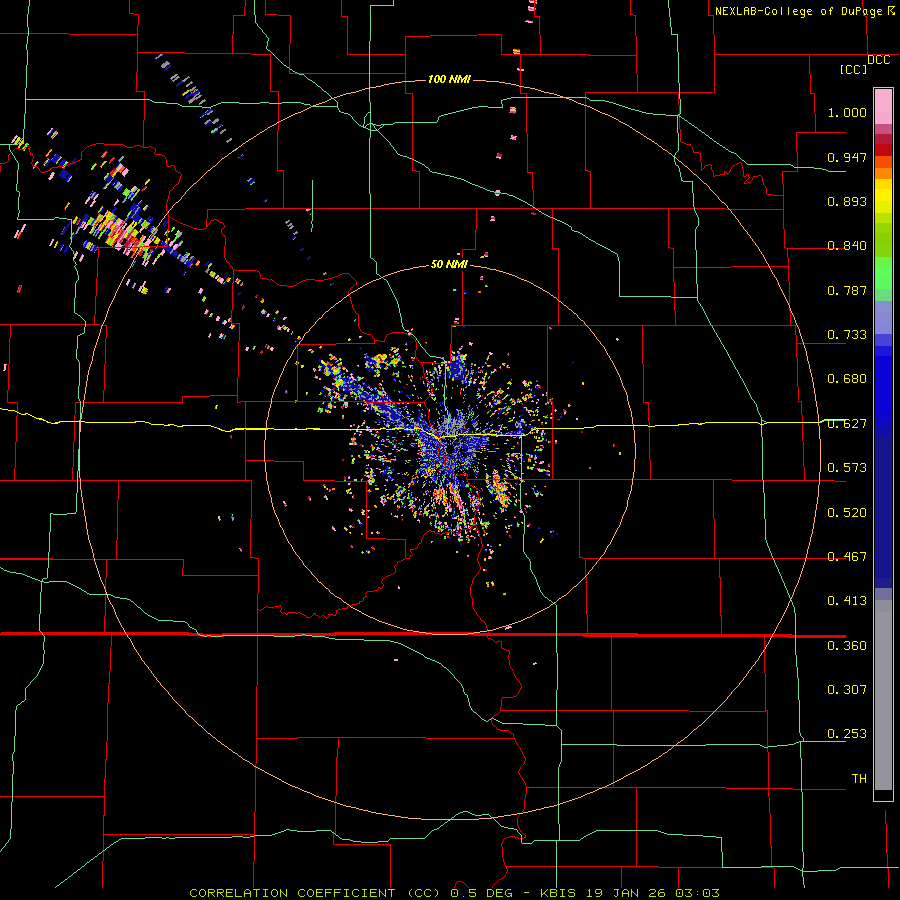Click the 0.573 scale label
Viewport: 900px width, 900px height.
click(847, 468)
